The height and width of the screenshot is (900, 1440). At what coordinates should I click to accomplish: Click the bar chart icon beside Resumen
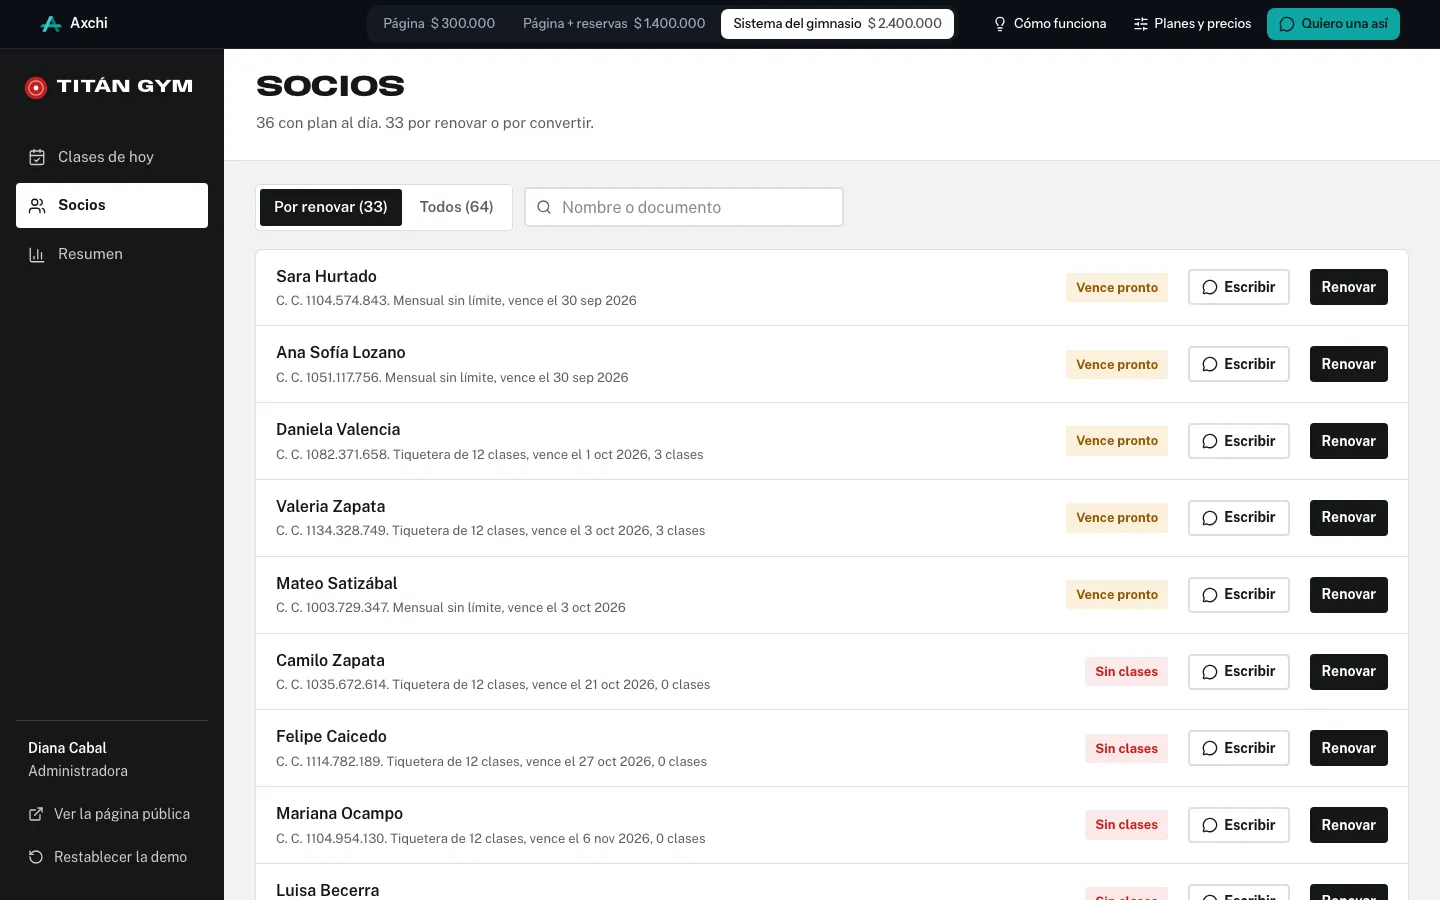[37, 255]
